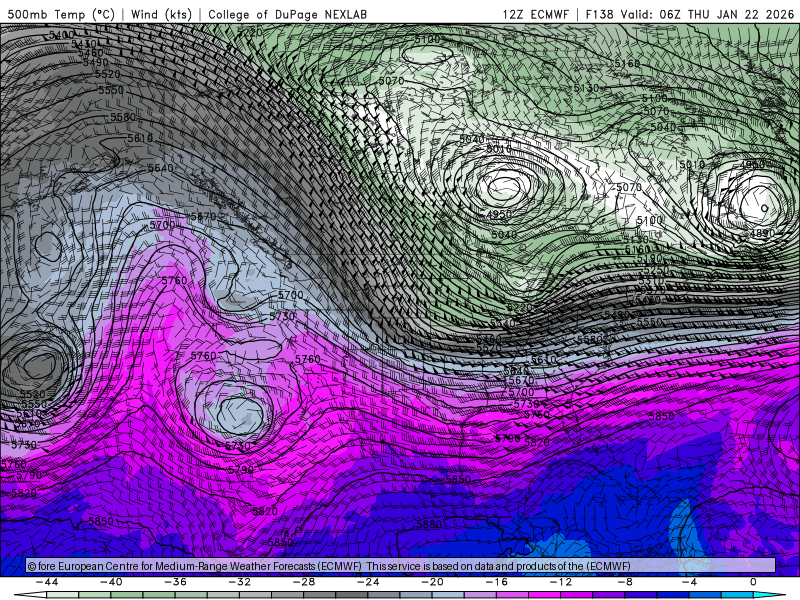Click the -32 color scale label
Viewport: 800px width, 600px height.
[239, 582]
